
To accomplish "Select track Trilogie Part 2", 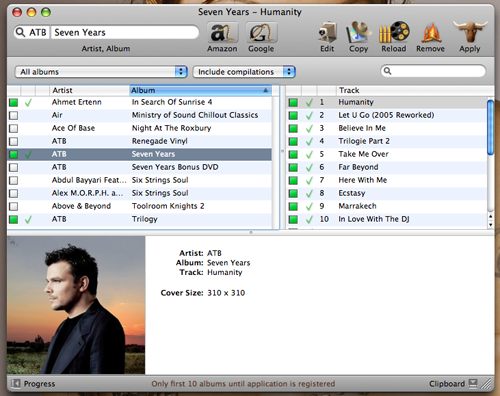I will coord(364,141).
